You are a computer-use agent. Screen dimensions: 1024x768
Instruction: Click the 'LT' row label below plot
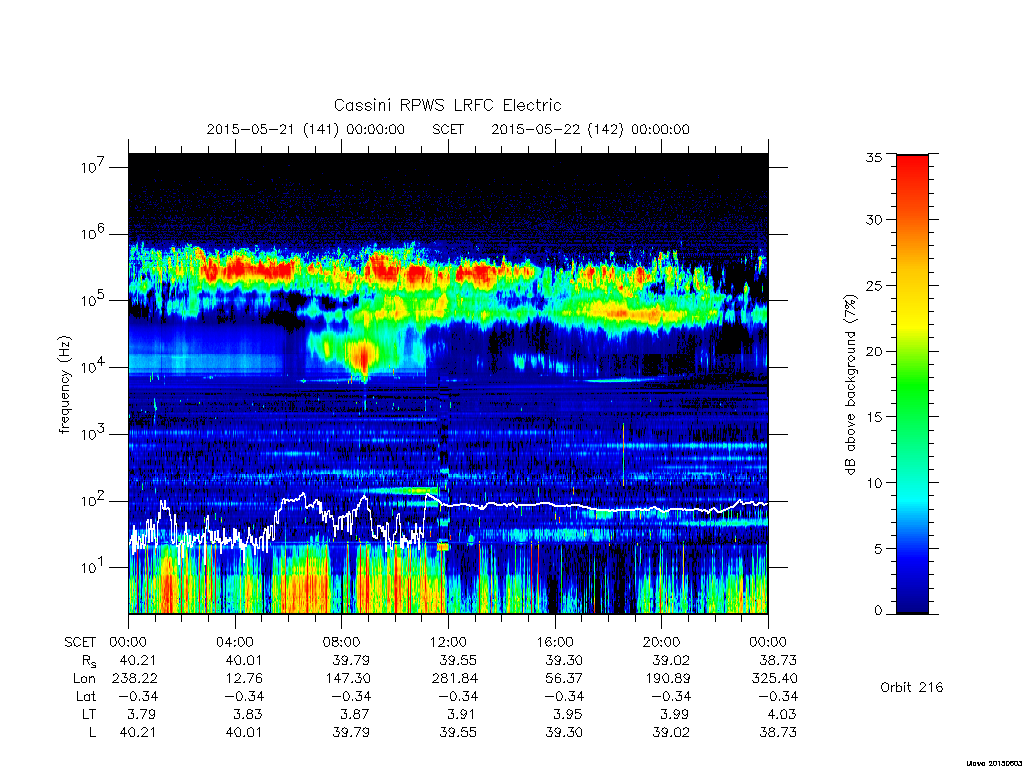89,714
